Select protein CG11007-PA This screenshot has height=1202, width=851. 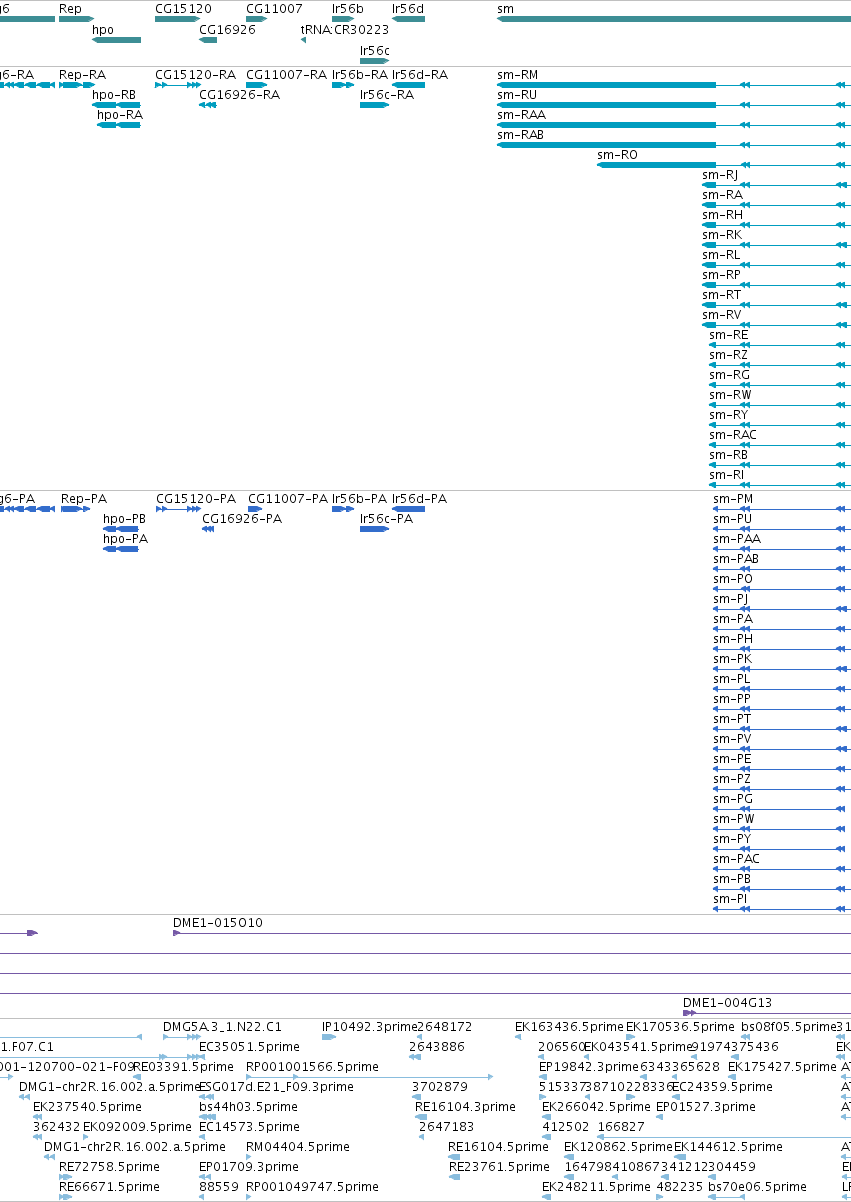tap(255, 509)
